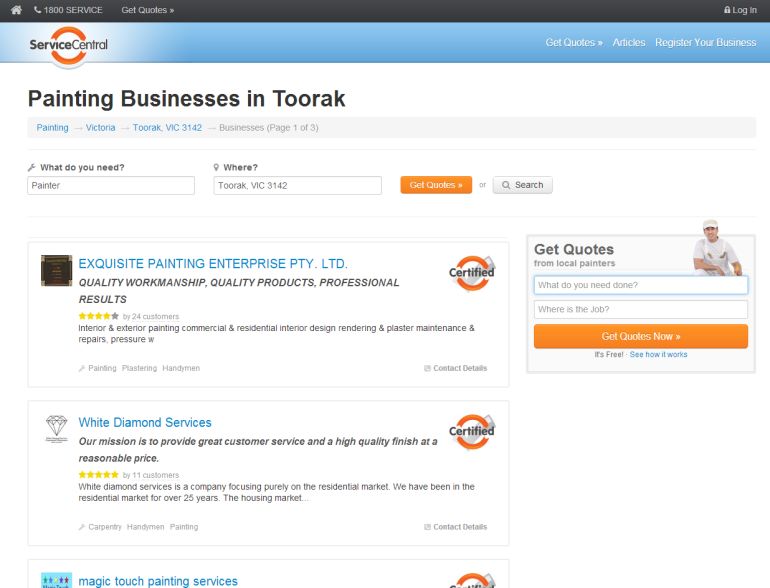Click Certified badge on Exquisite Painting listing
The image size is (770, 588).
[x=472, y=273]
